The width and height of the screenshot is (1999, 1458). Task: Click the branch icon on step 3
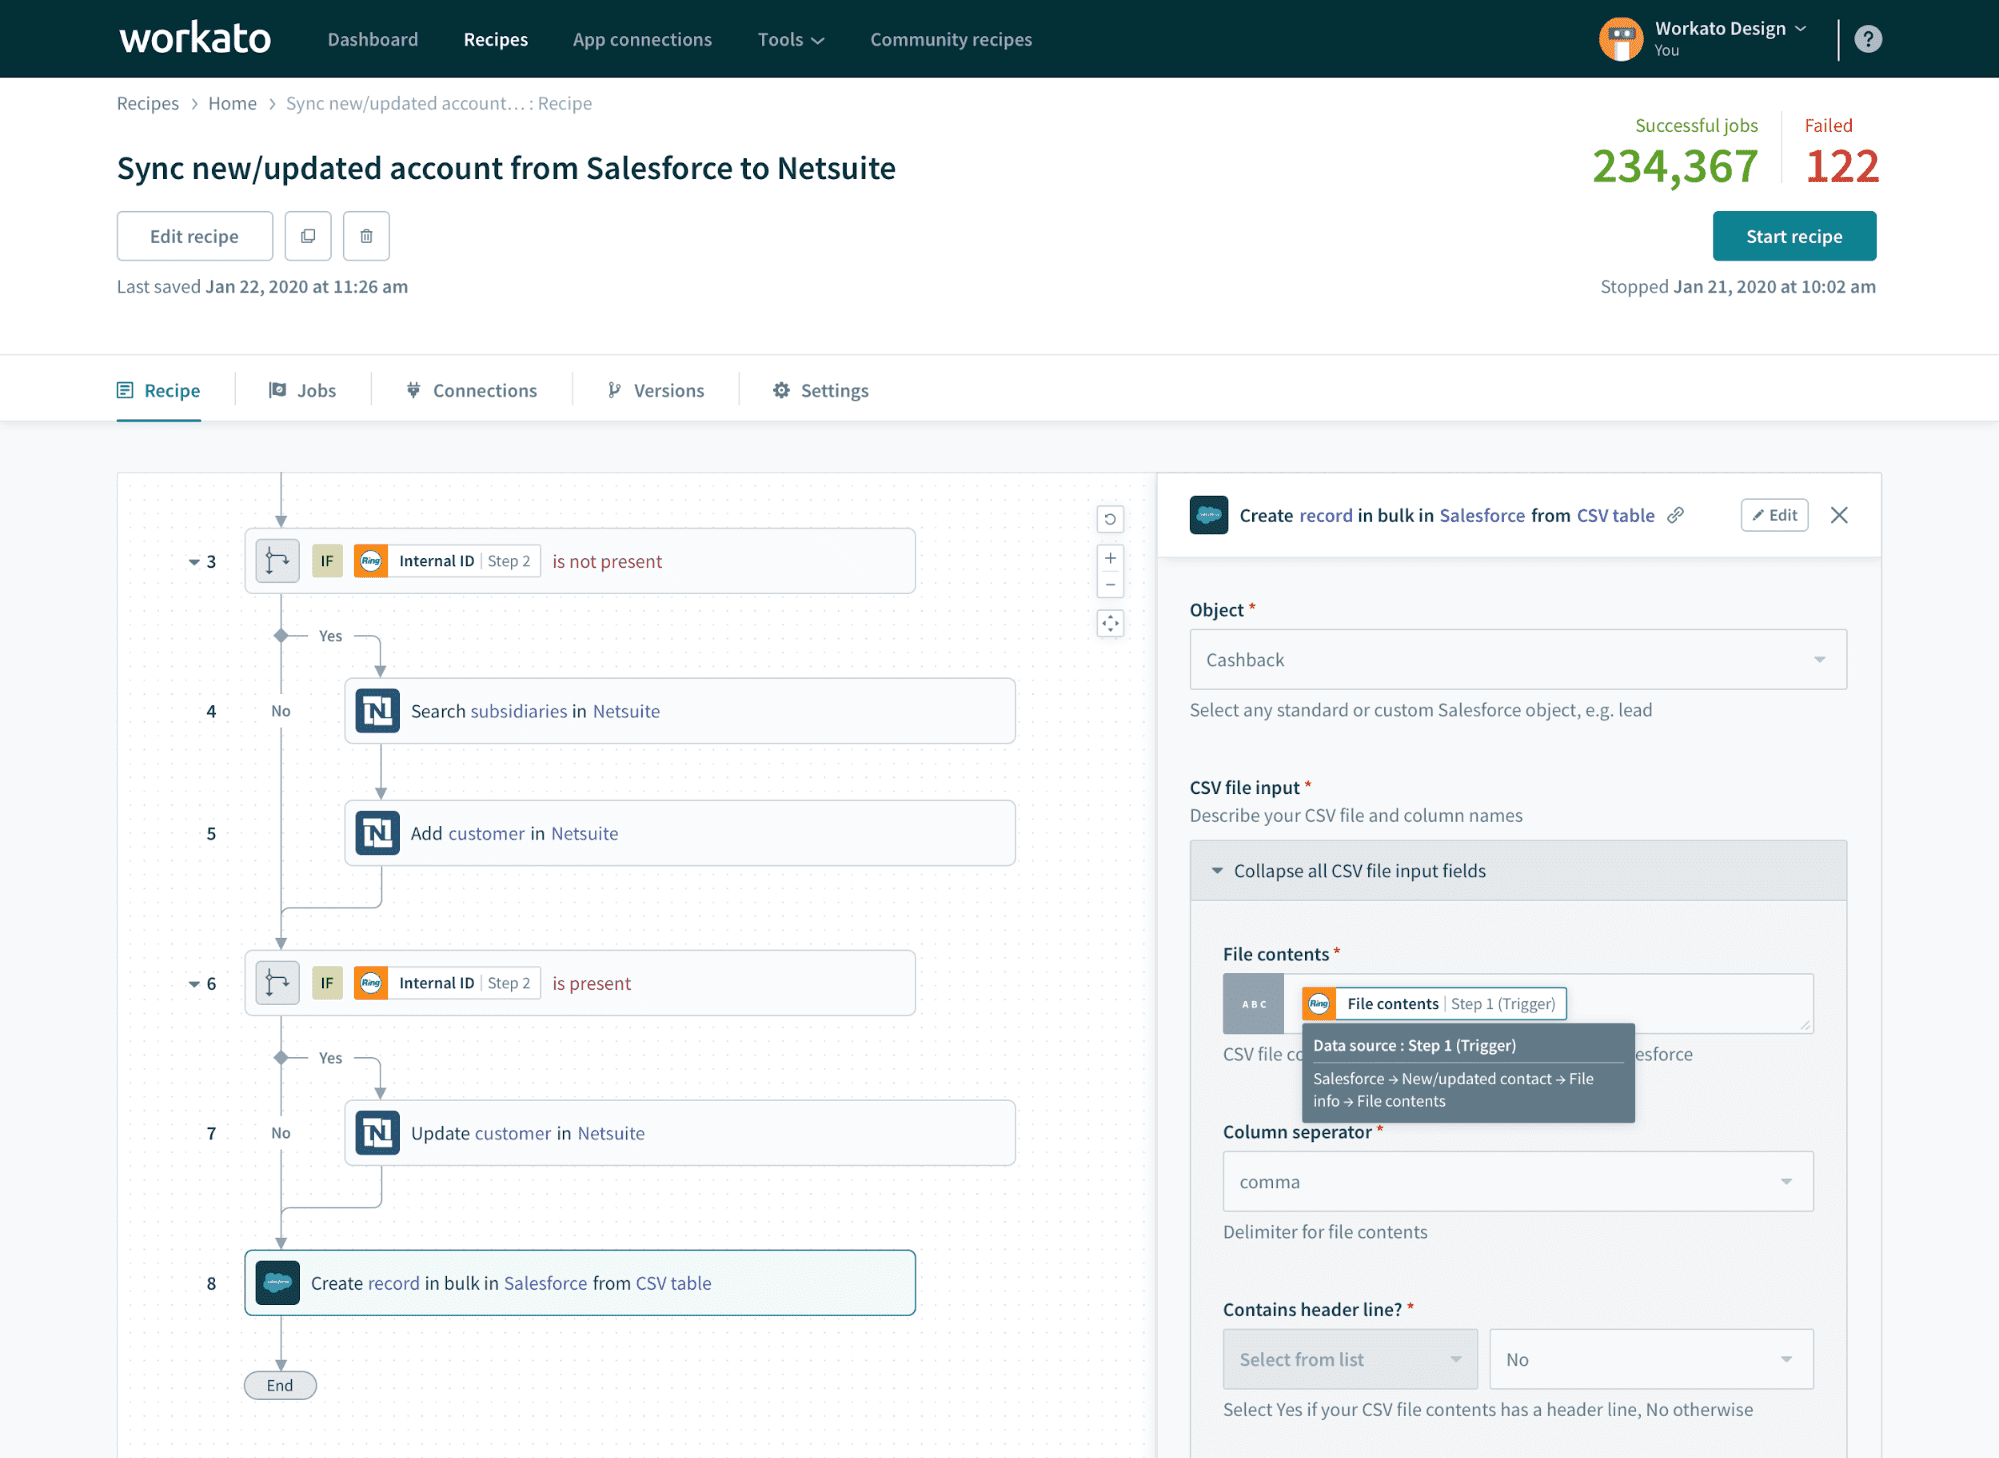click(x=277, y=561)
